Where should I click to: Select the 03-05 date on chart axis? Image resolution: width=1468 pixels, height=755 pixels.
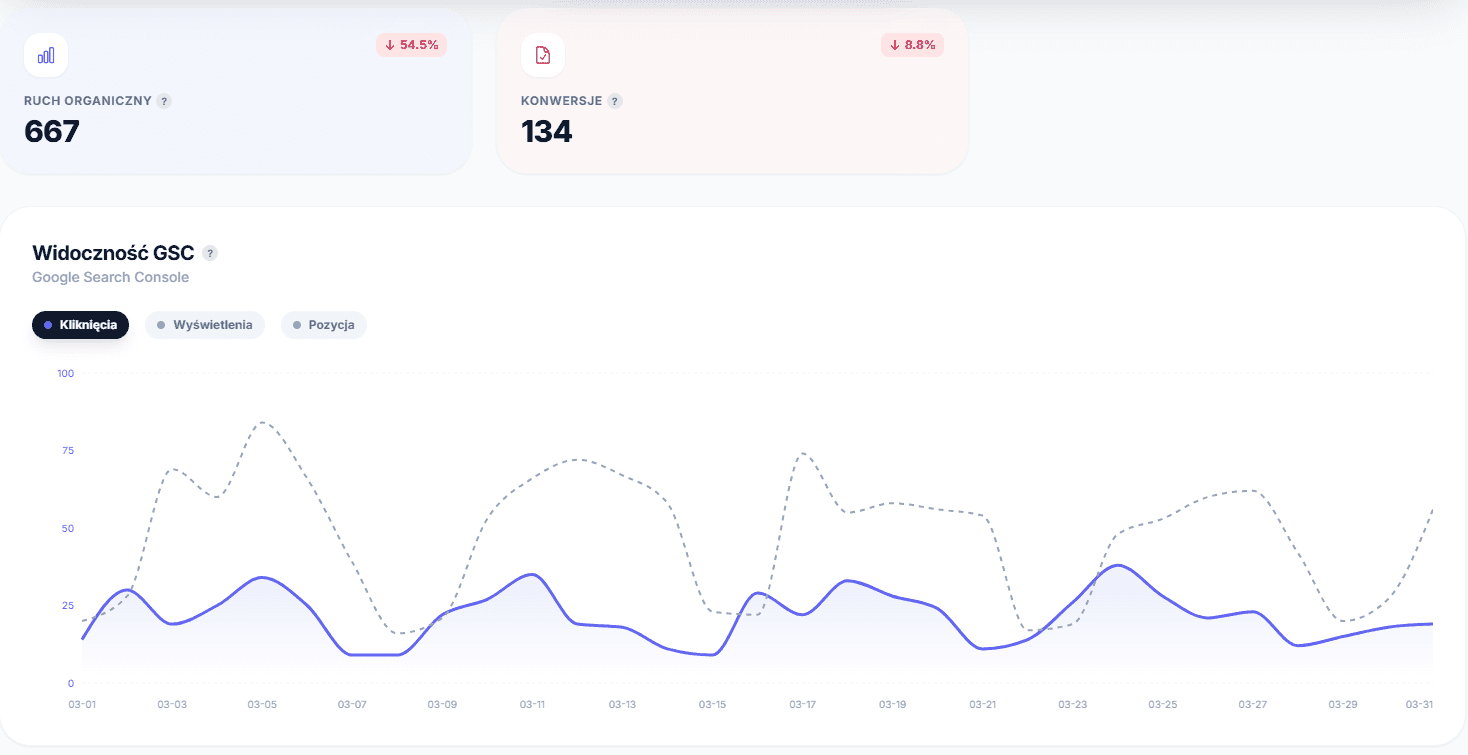pyautogui.click(x=262, y=704)
